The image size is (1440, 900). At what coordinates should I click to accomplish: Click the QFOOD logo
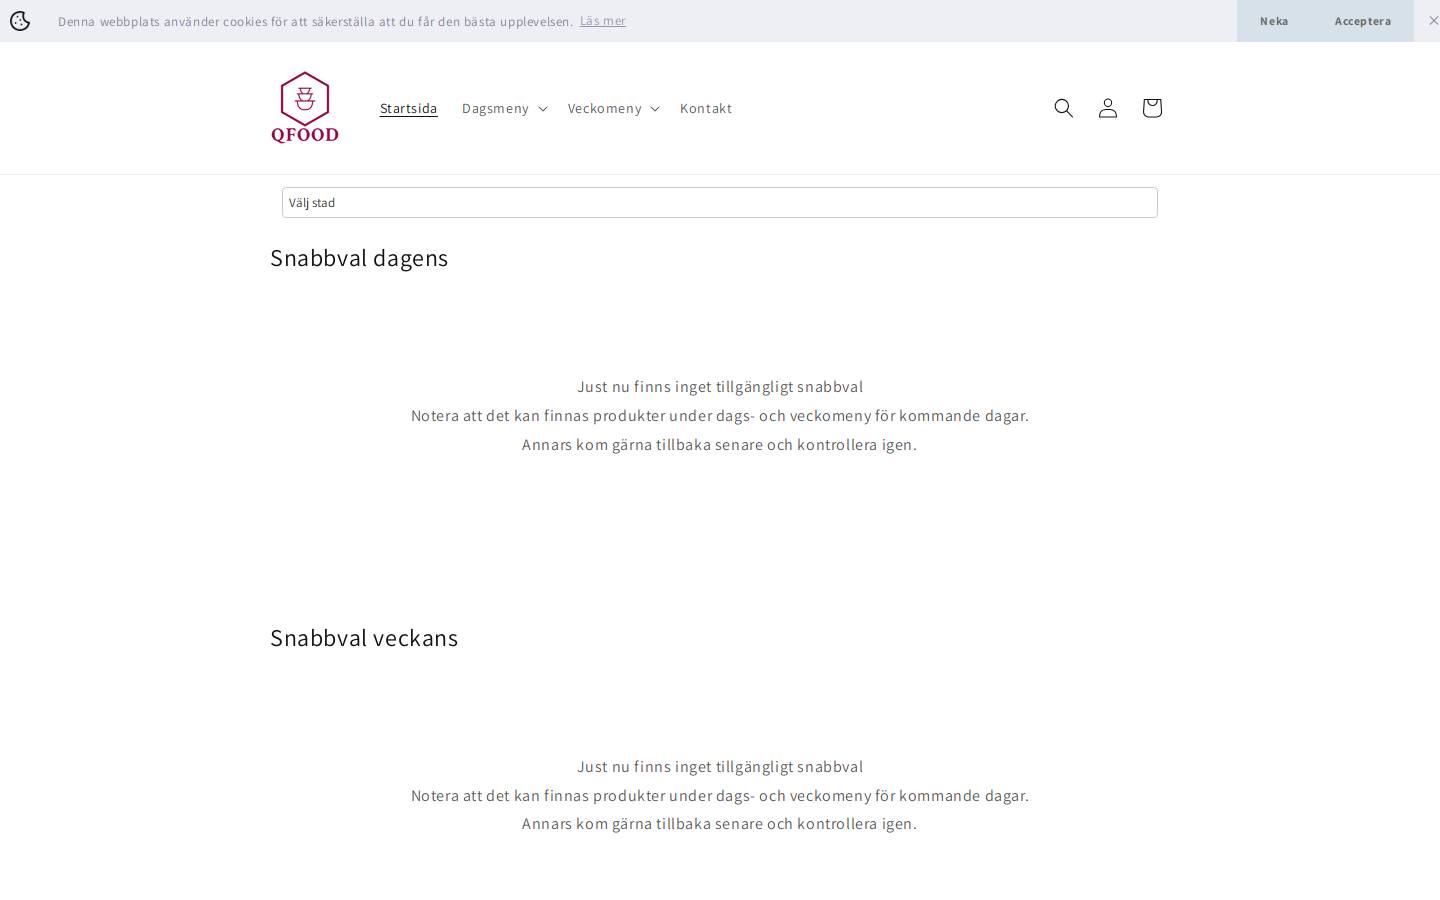[305, 107]
